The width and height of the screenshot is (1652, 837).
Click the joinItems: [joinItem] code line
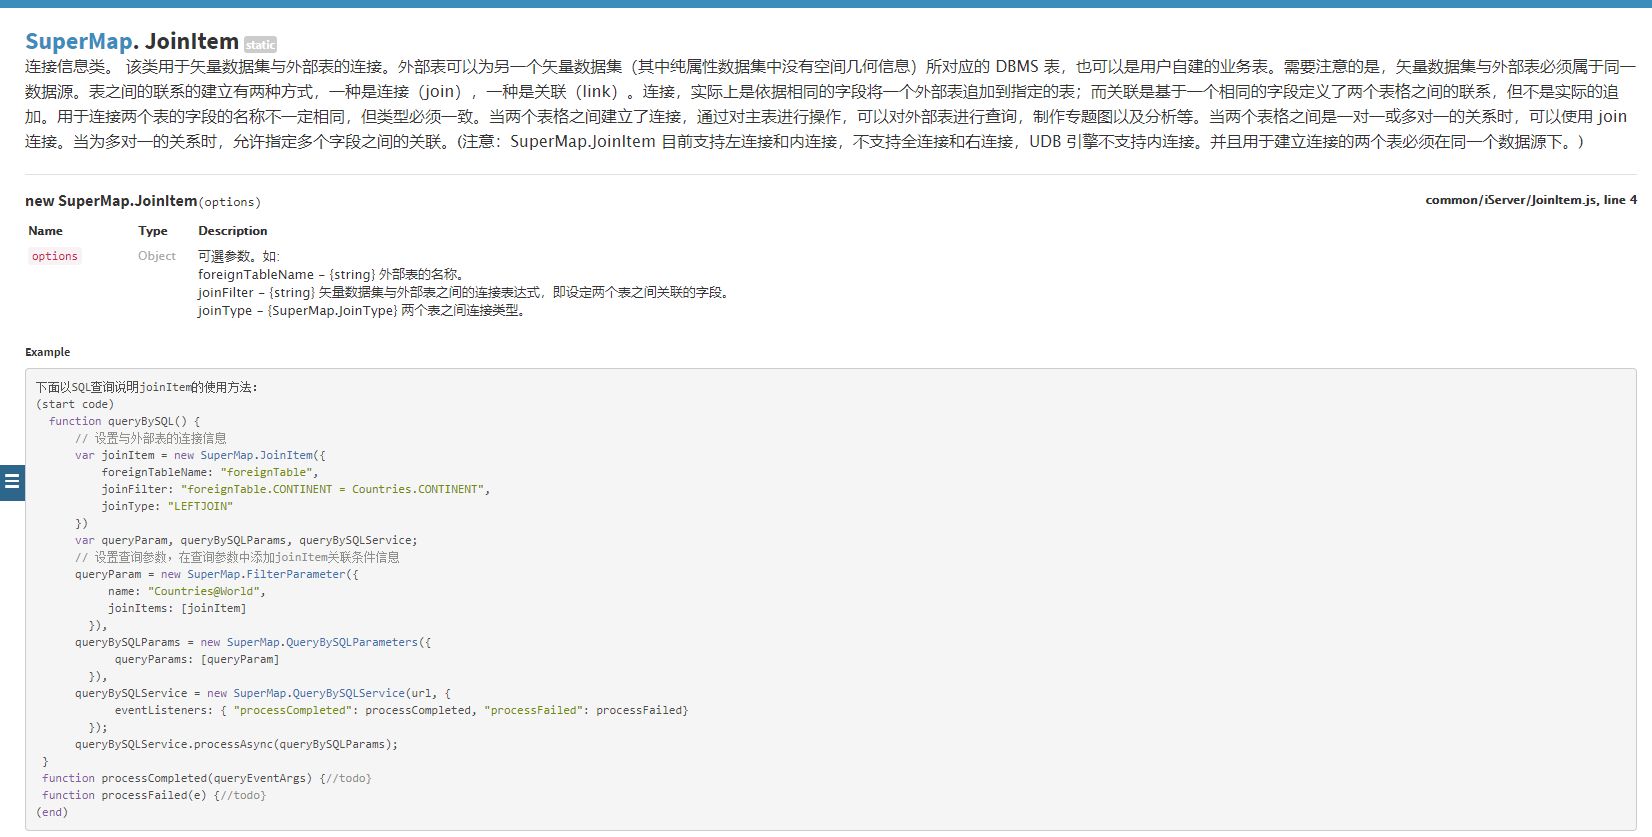click(x=177, y=608)
